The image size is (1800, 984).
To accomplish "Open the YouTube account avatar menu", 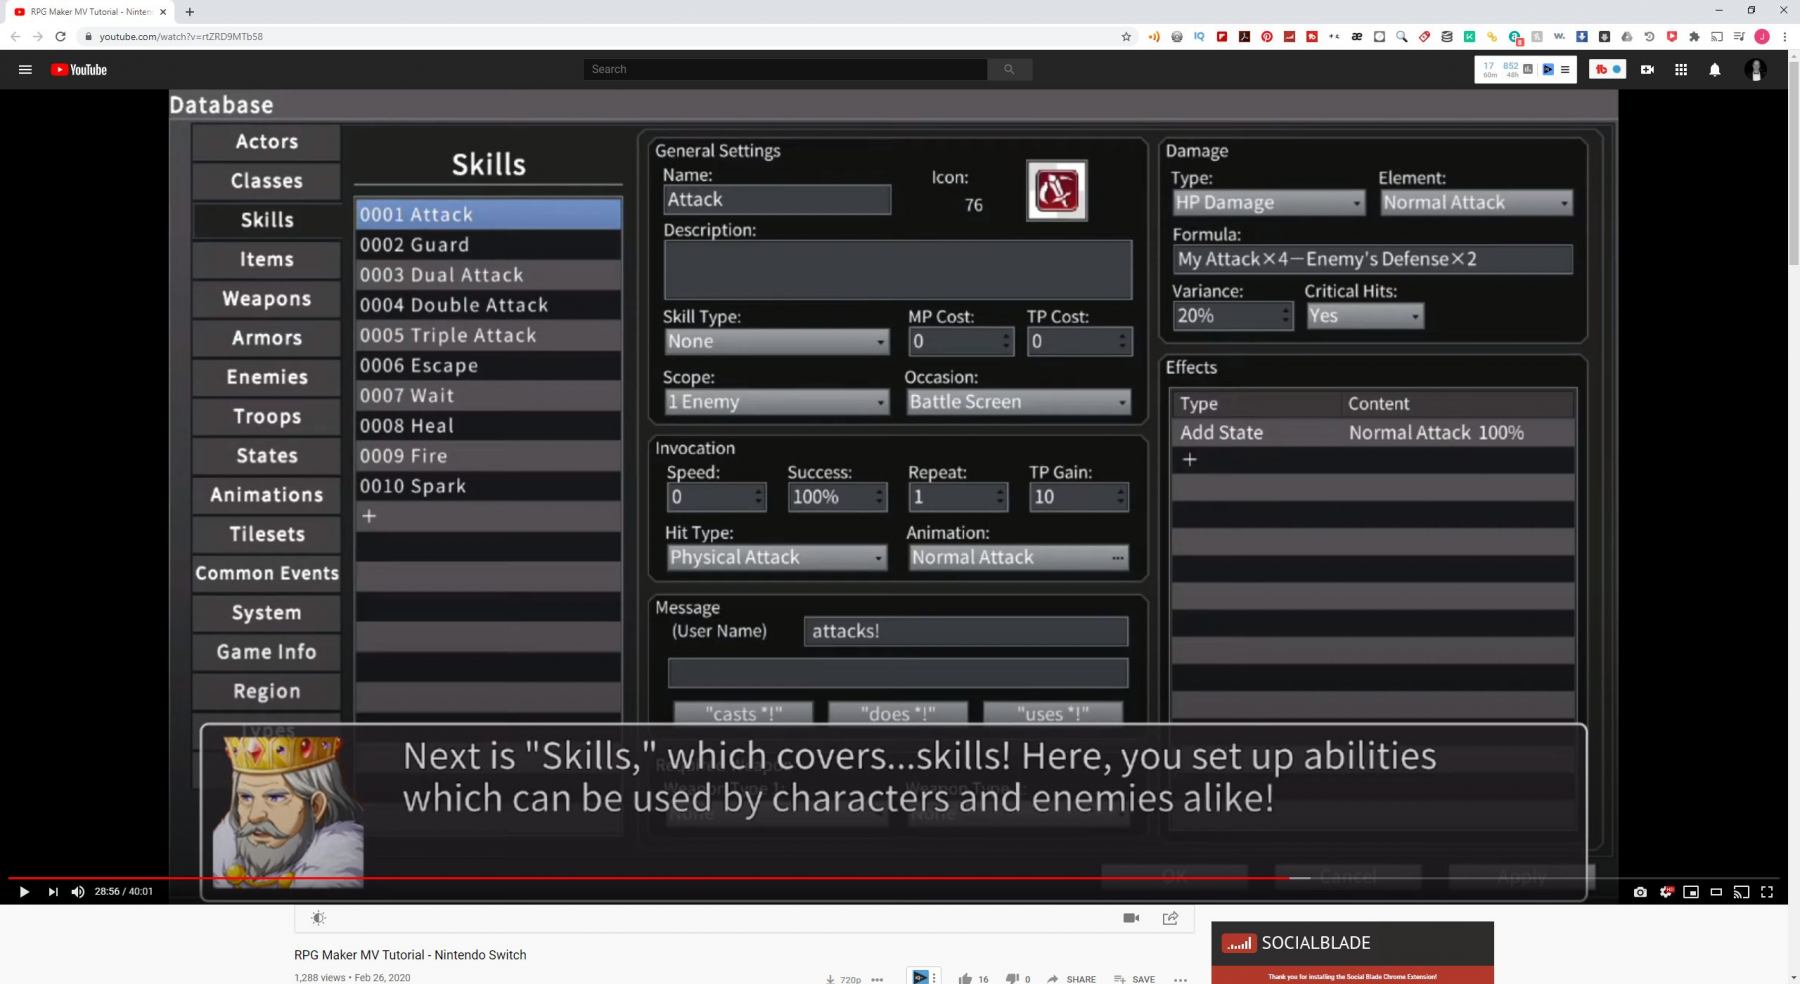I will click(x=1755, y=69).
